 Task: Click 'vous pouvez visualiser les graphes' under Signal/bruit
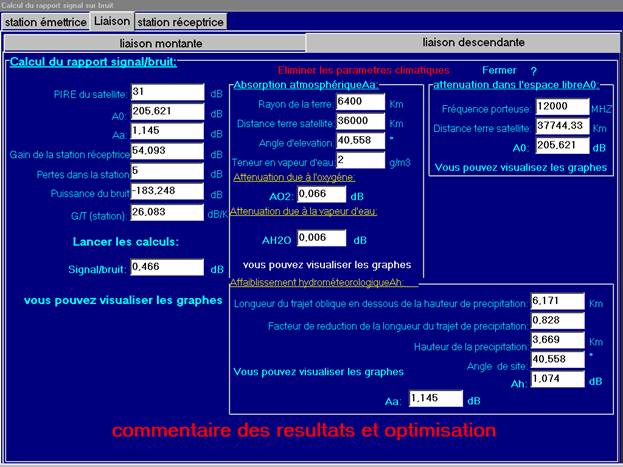(123, 300)
